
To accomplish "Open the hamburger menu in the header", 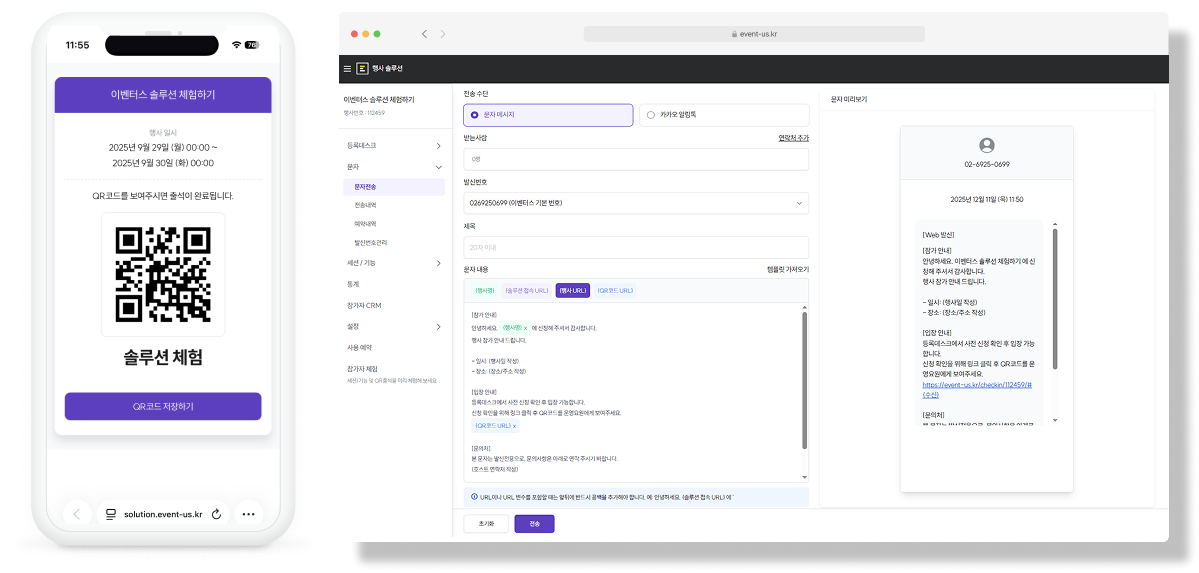I will click(x=347, y=68).
